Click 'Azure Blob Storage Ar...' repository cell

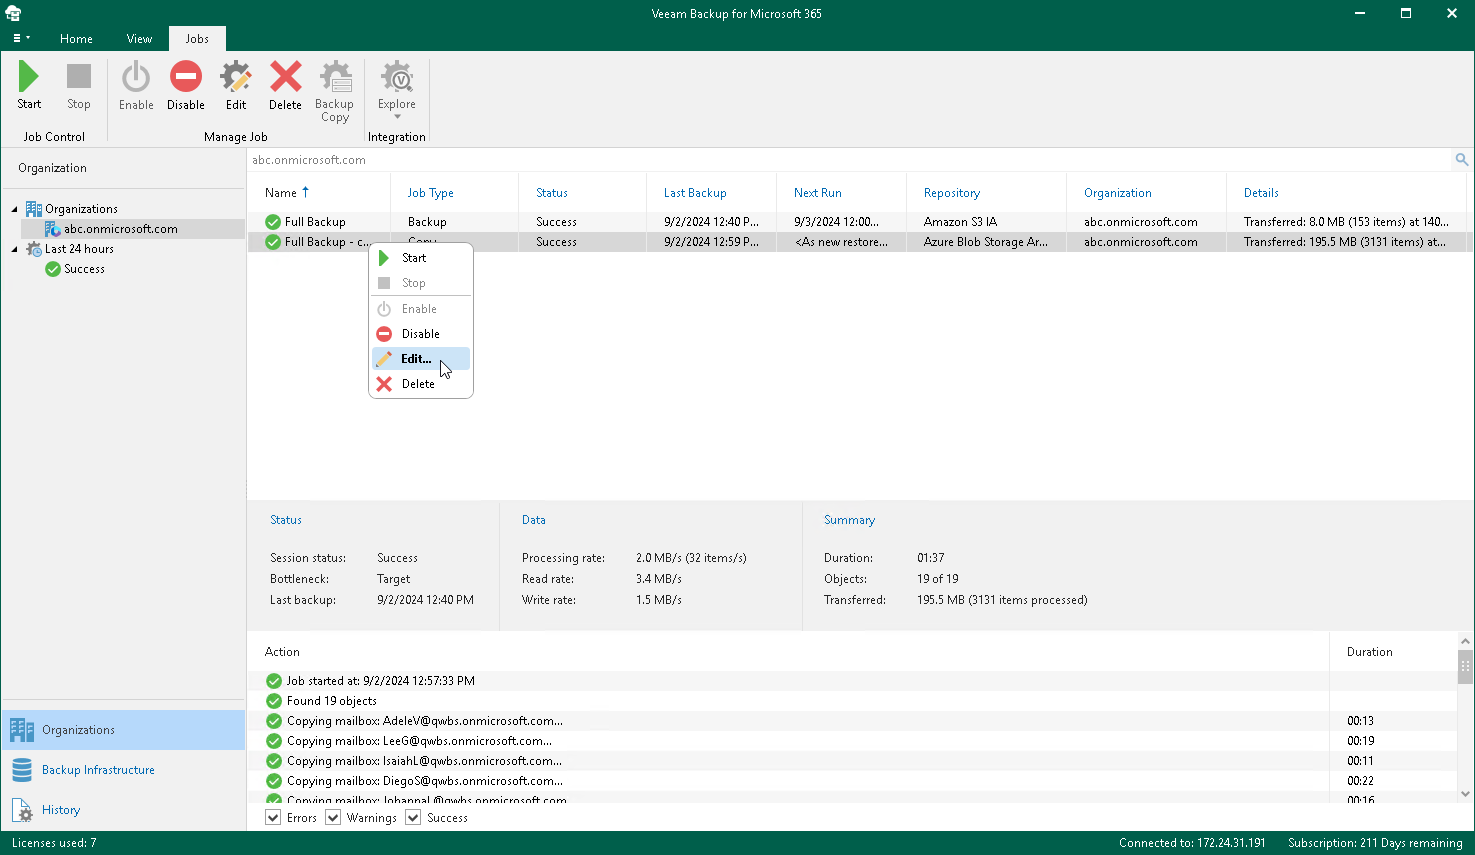coord(986,242)
